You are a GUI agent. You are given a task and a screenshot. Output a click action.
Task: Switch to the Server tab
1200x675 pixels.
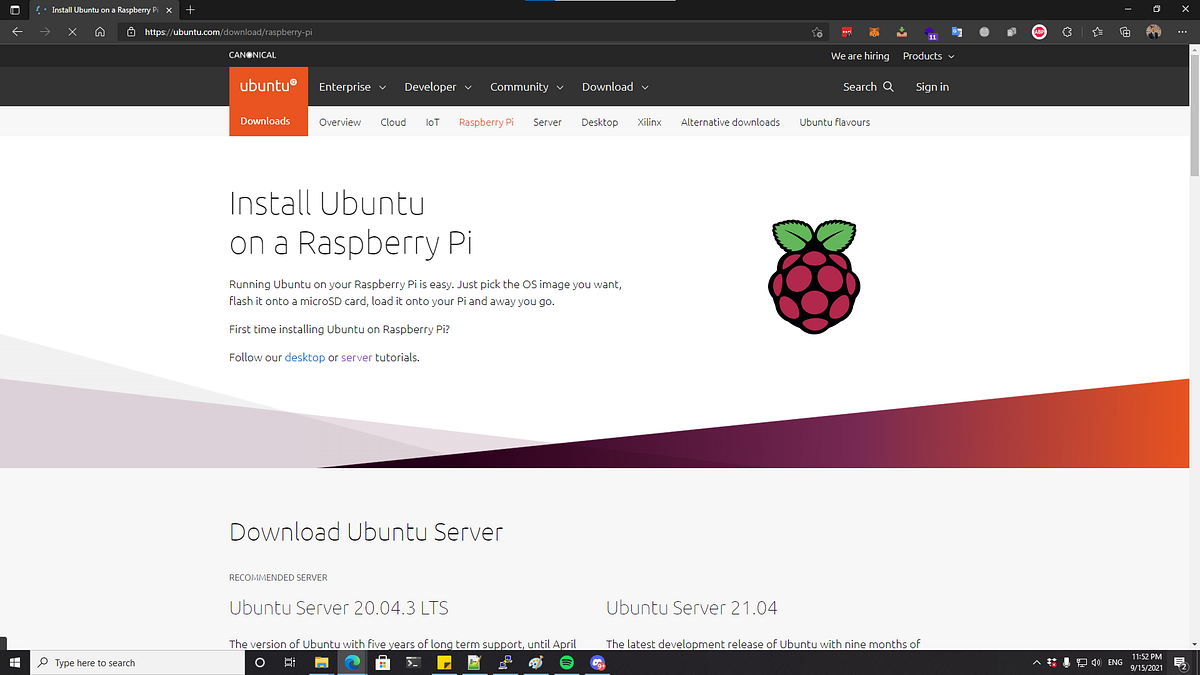click(547, 122)
